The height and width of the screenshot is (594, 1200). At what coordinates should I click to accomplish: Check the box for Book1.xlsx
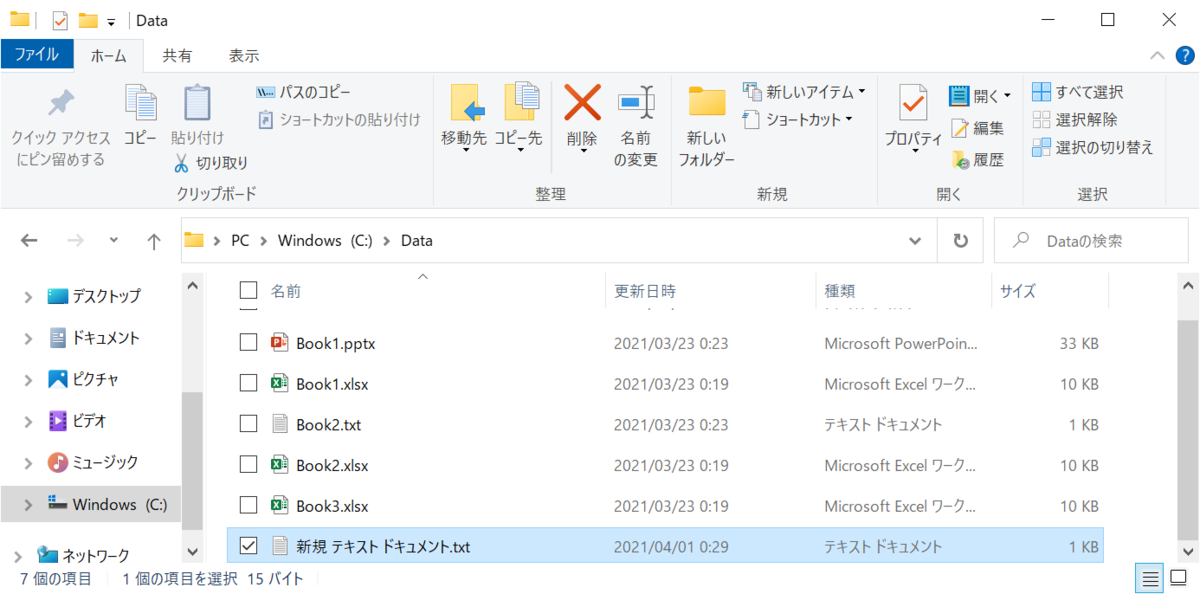249,384
